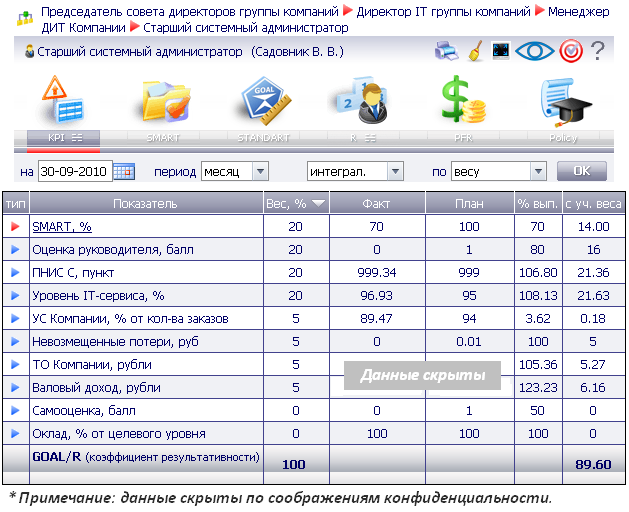This screenshot has height=512, width=629.
Task: Expand the Уровень IT-сервиса row arrow
Action: 15,296
